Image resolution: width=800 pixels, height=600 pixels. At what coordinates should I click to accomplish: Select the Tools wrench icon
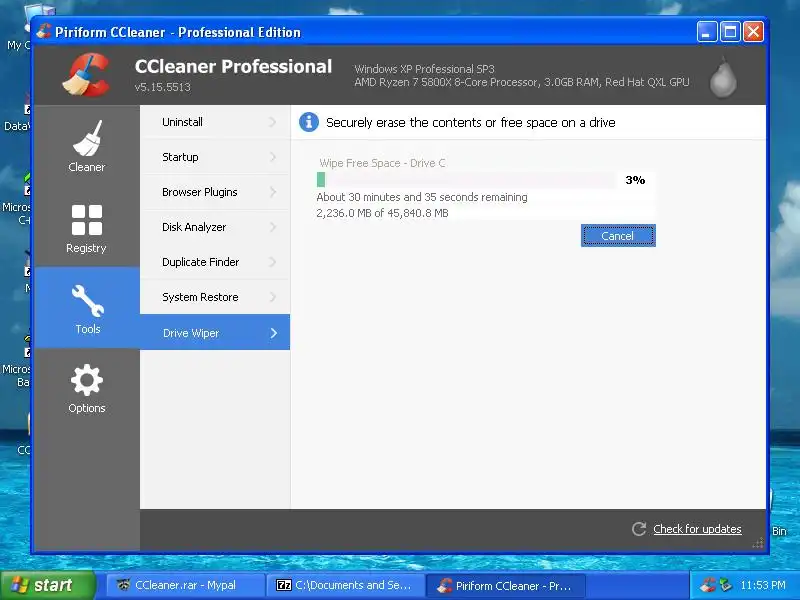pyautogui.click(x=88, y=301)
